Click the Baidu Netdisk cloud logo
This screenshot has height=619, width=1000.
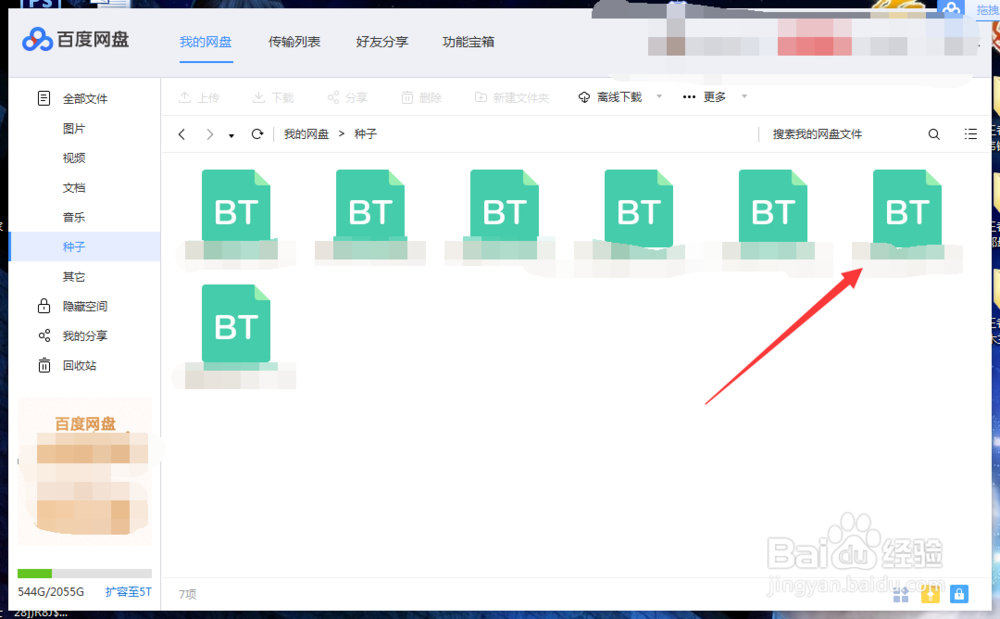[37, 40]
